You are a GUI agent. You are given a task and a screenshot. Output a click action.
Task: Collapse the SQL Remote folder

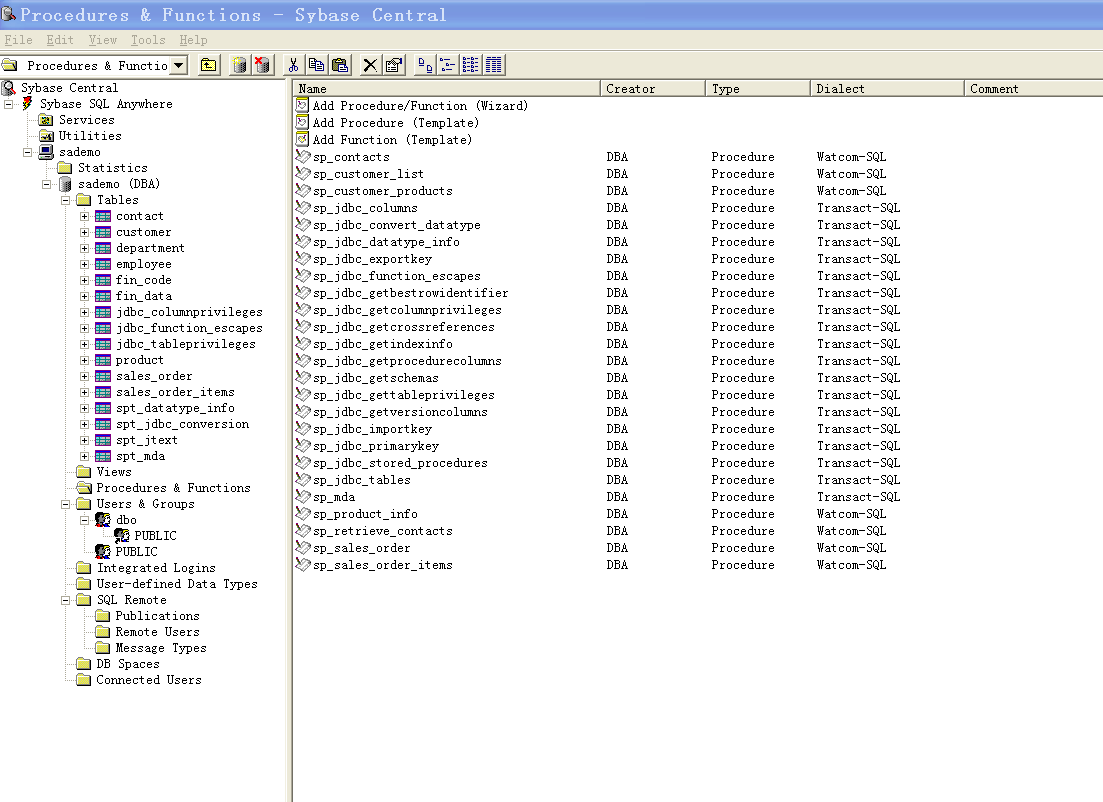click(x=65, y=600)
